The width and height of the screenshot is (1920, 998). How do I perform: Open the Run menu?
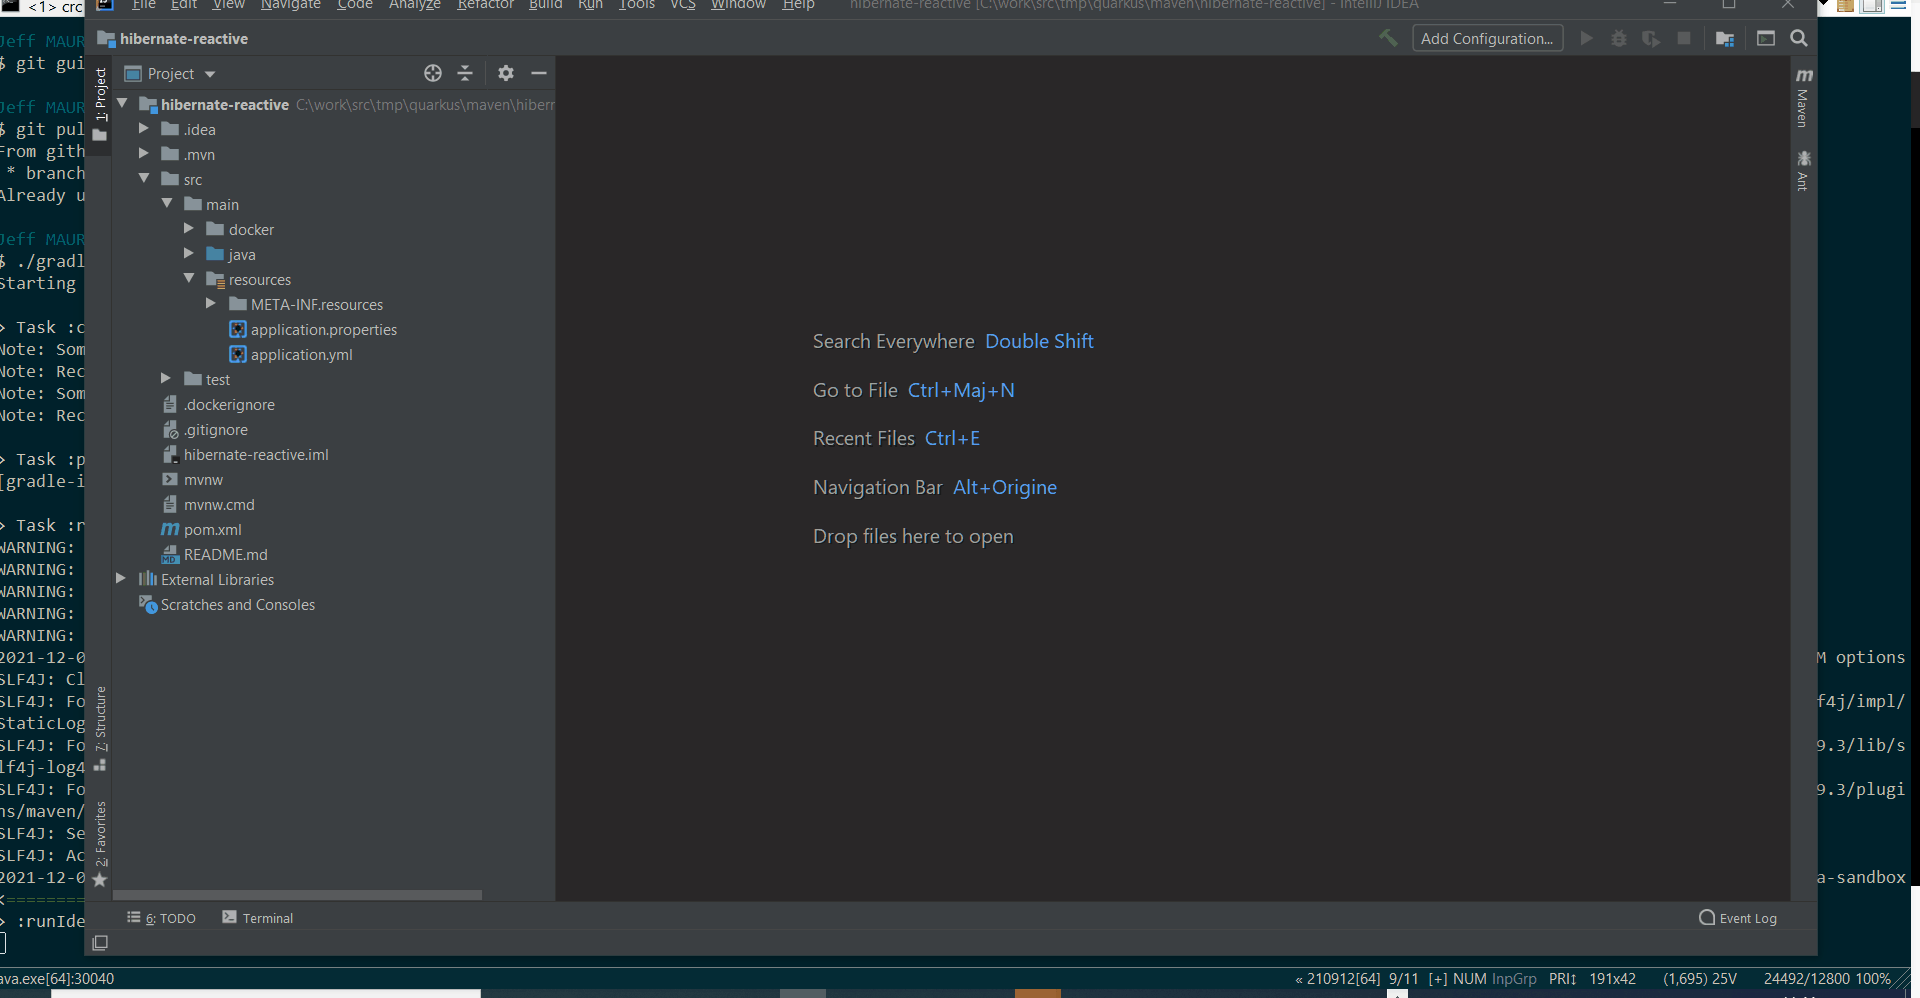(590, 6)
